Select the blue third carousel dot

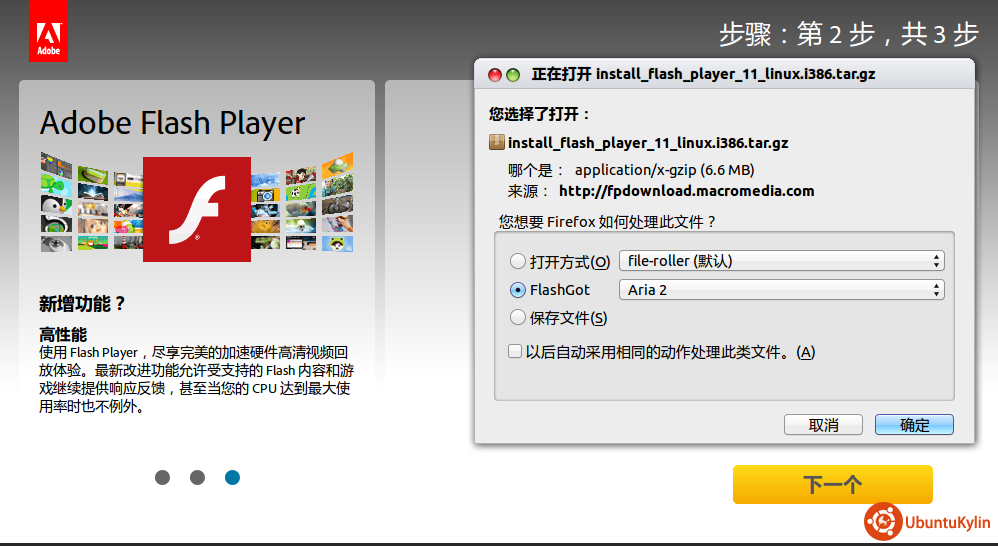coord(232,478)
